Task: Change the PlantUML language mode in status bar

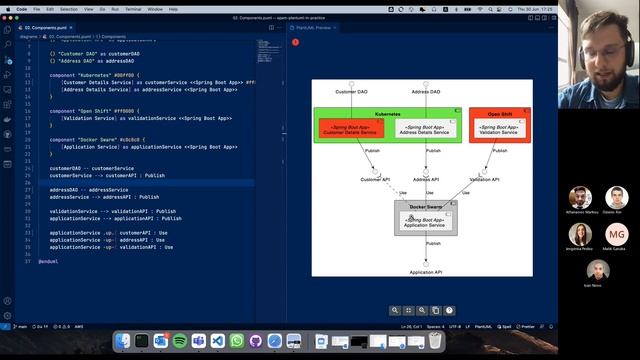Action: click(x=483, y=327)
